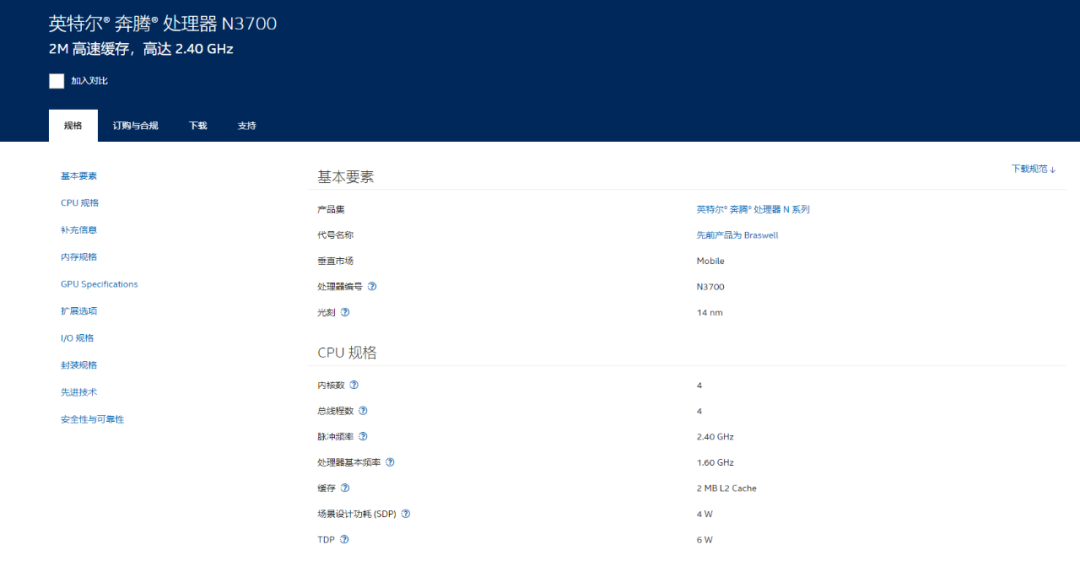
Task: Click the 基本要素 section heading
Action: pos(345,177)
